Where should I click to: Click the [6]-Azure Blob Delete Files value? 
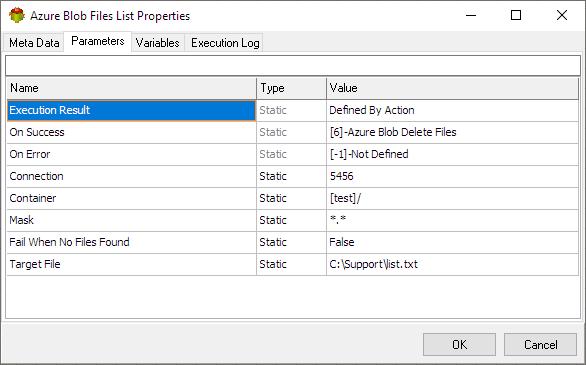point(453,132)
